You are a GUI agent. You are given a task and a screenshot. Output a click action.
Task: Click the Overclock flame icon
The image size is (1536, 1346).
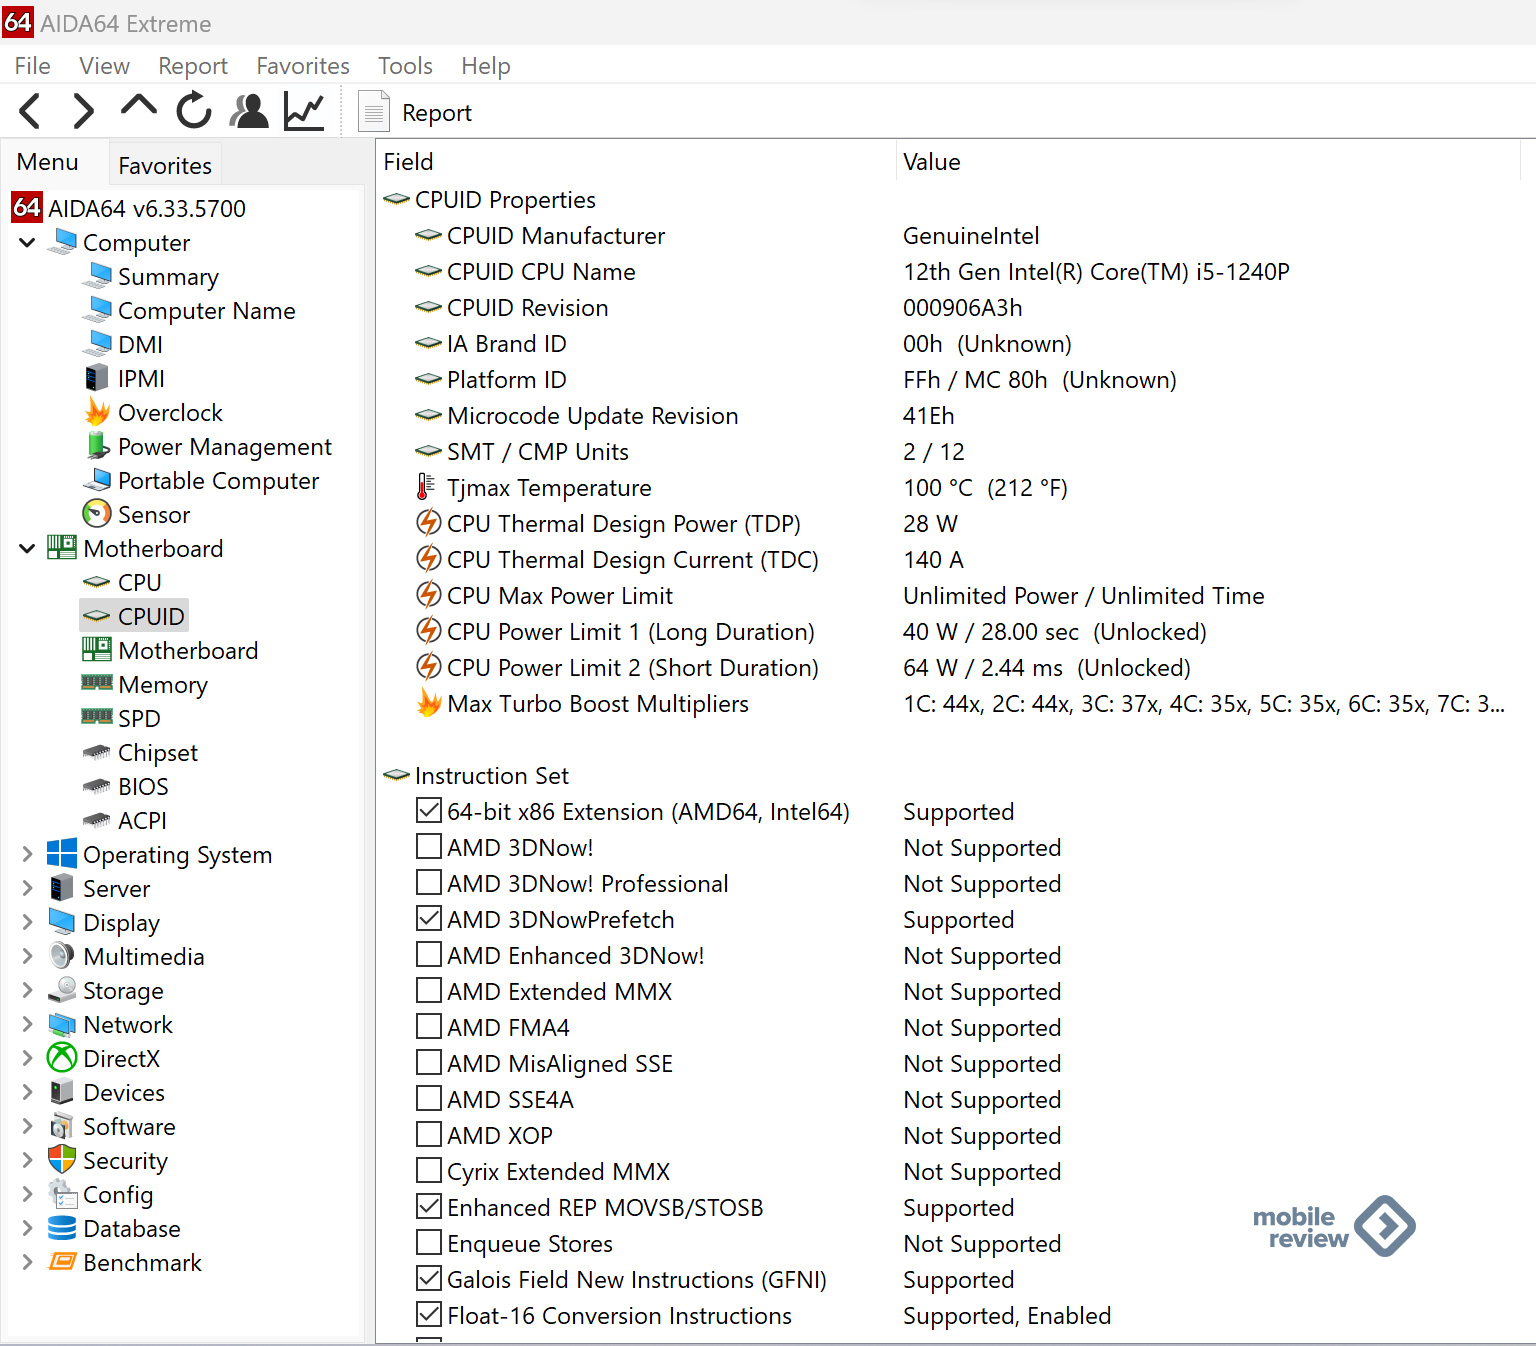tap(97, 412)
